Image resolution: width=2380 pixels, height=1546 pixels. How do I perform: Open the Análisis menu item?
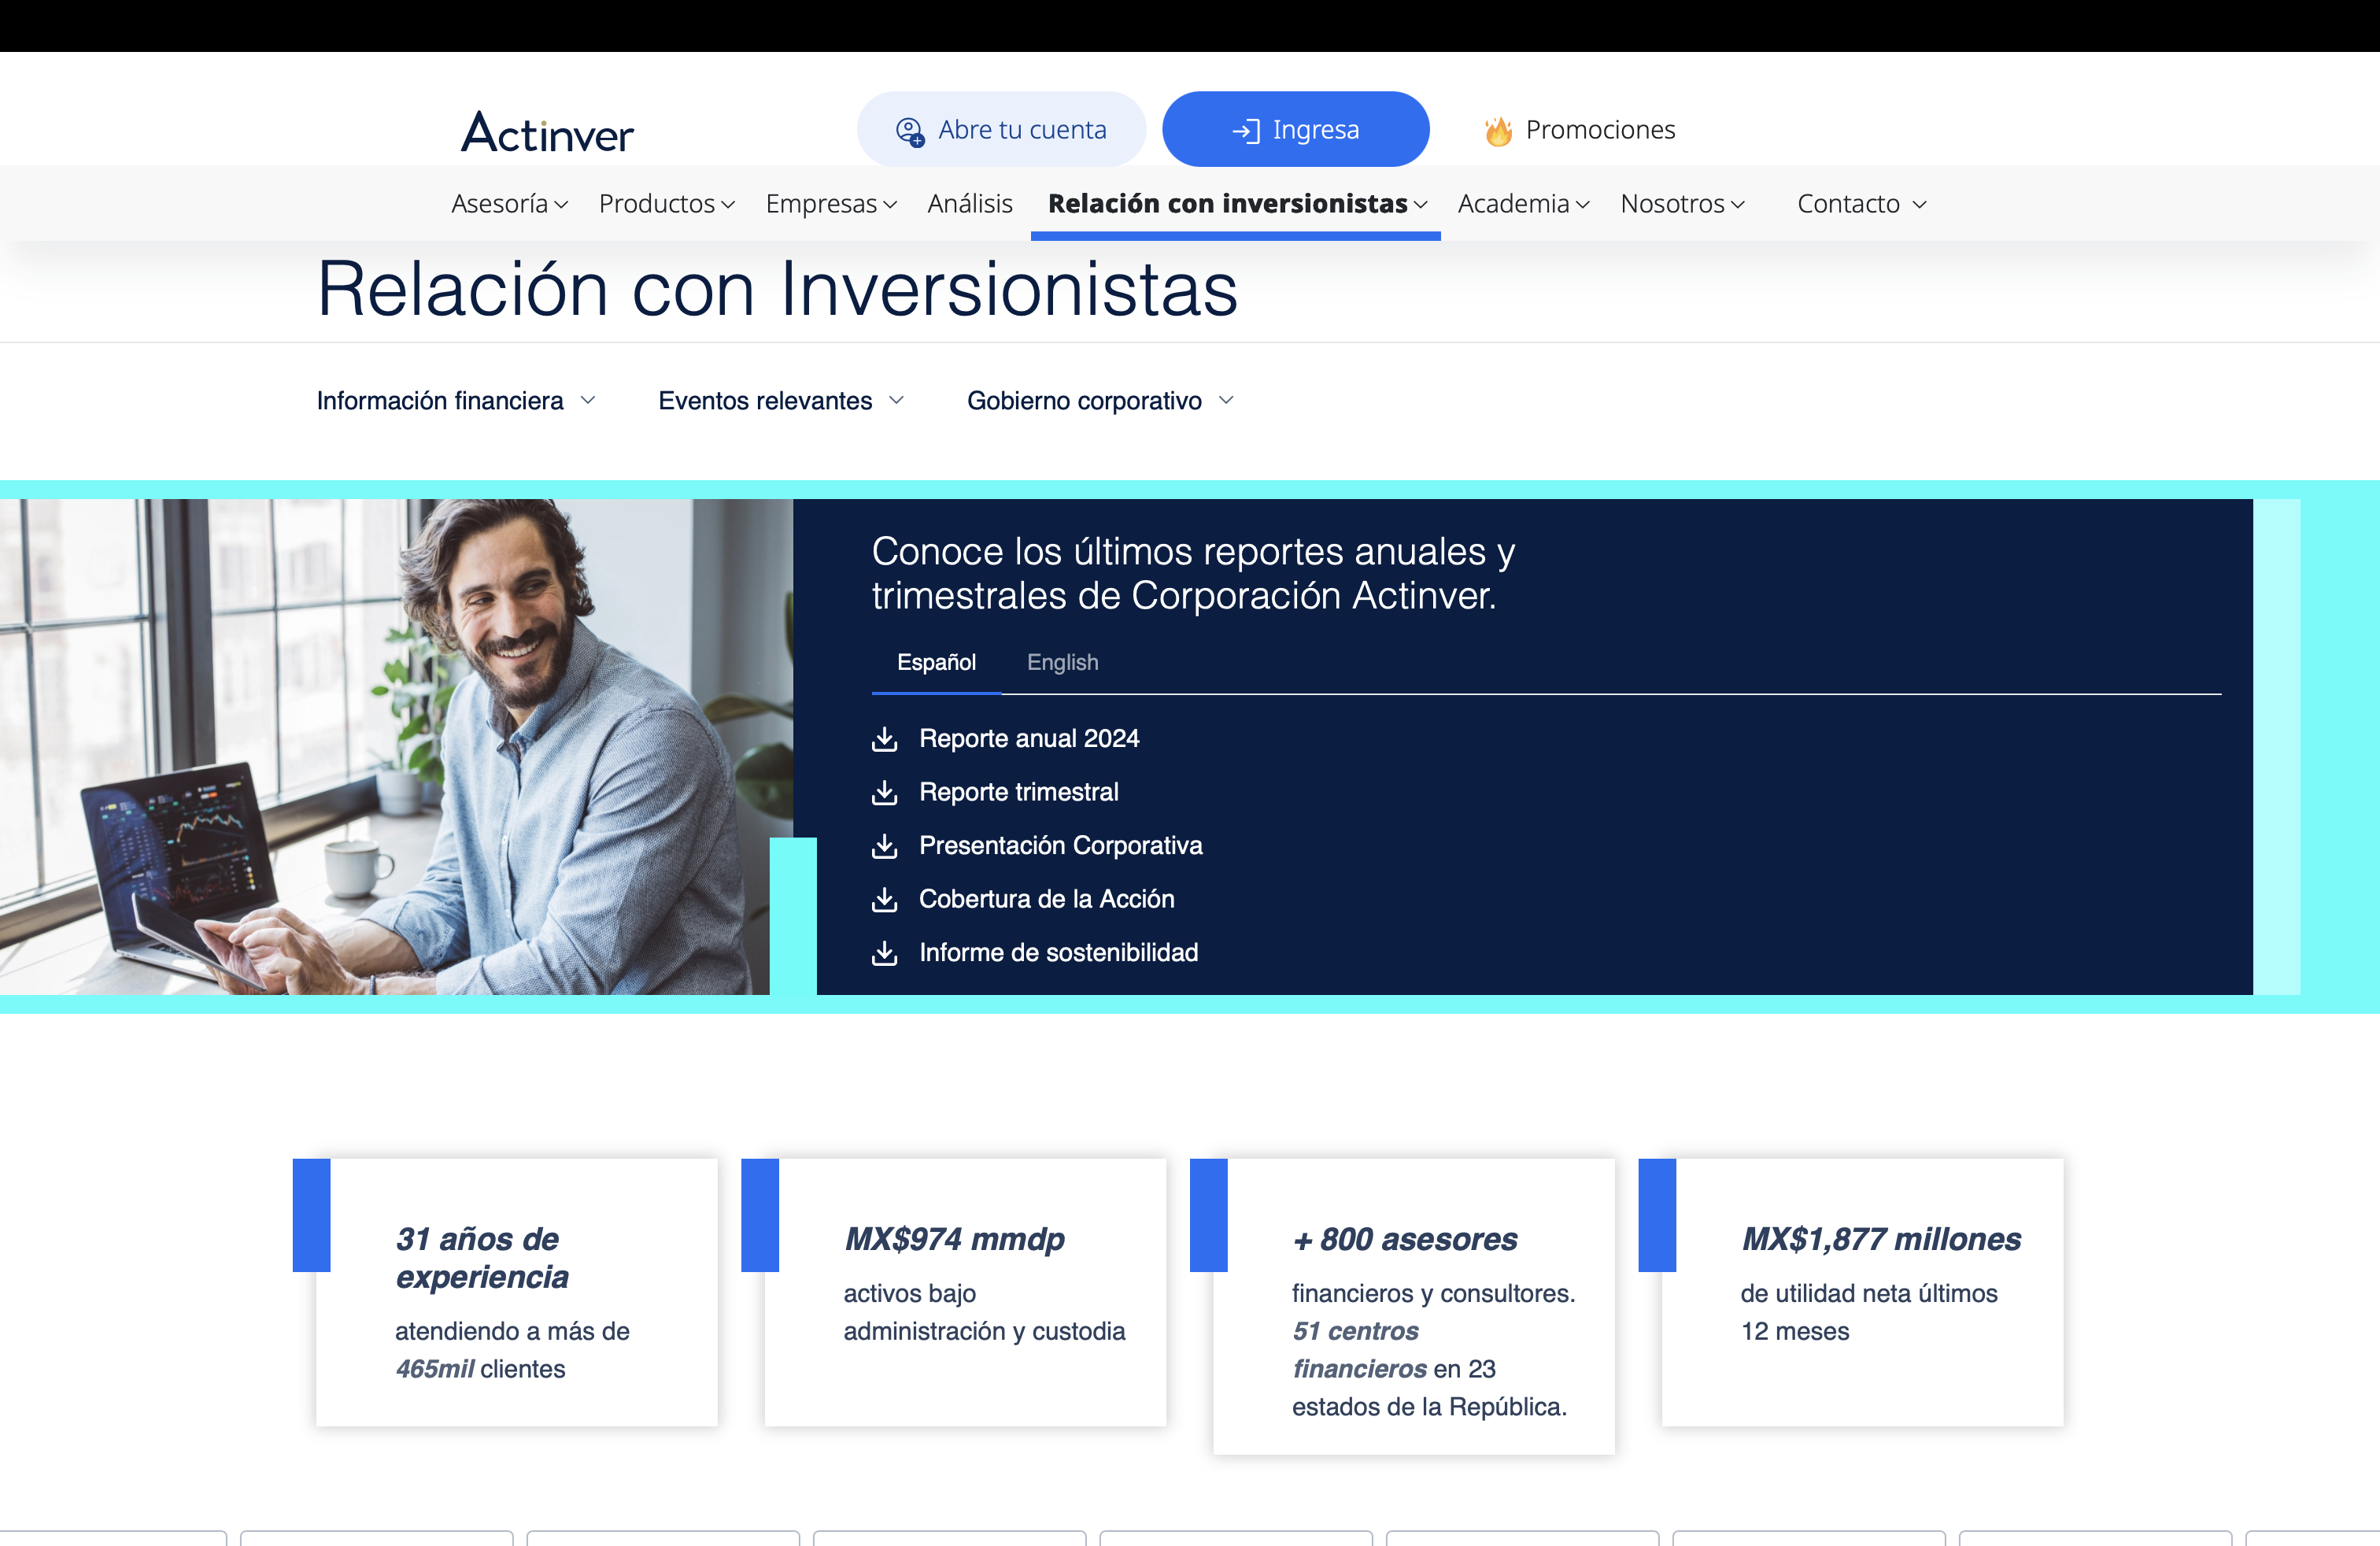pos(969,204)
